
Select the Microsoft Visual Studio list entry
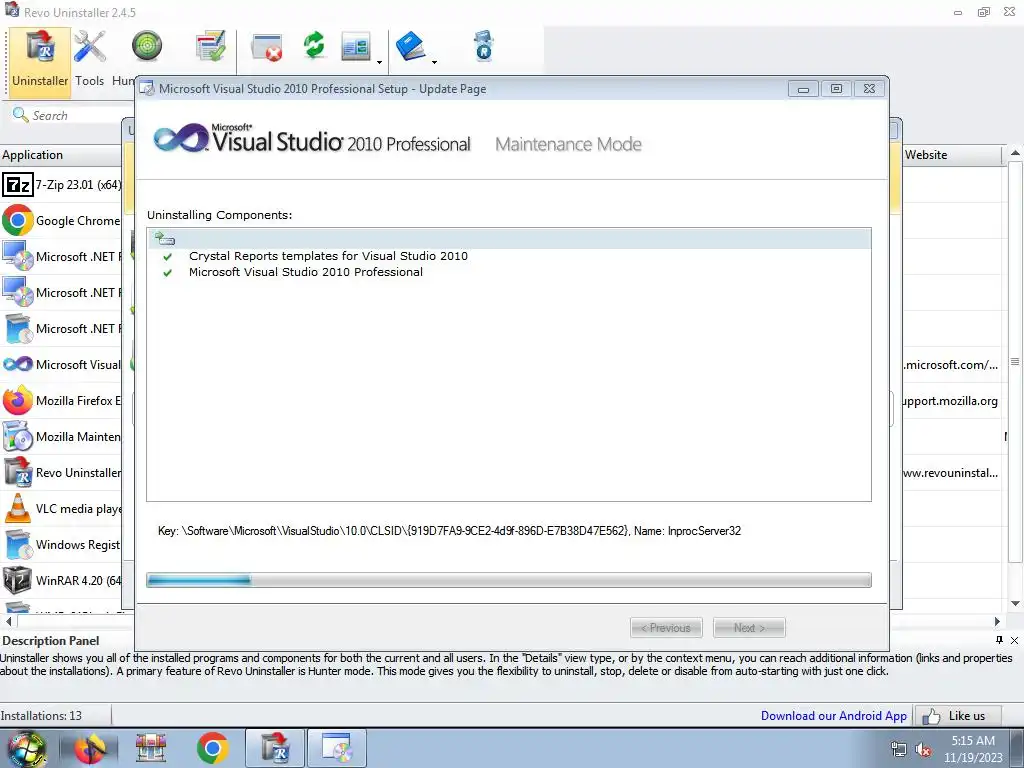tap(61, 364)
